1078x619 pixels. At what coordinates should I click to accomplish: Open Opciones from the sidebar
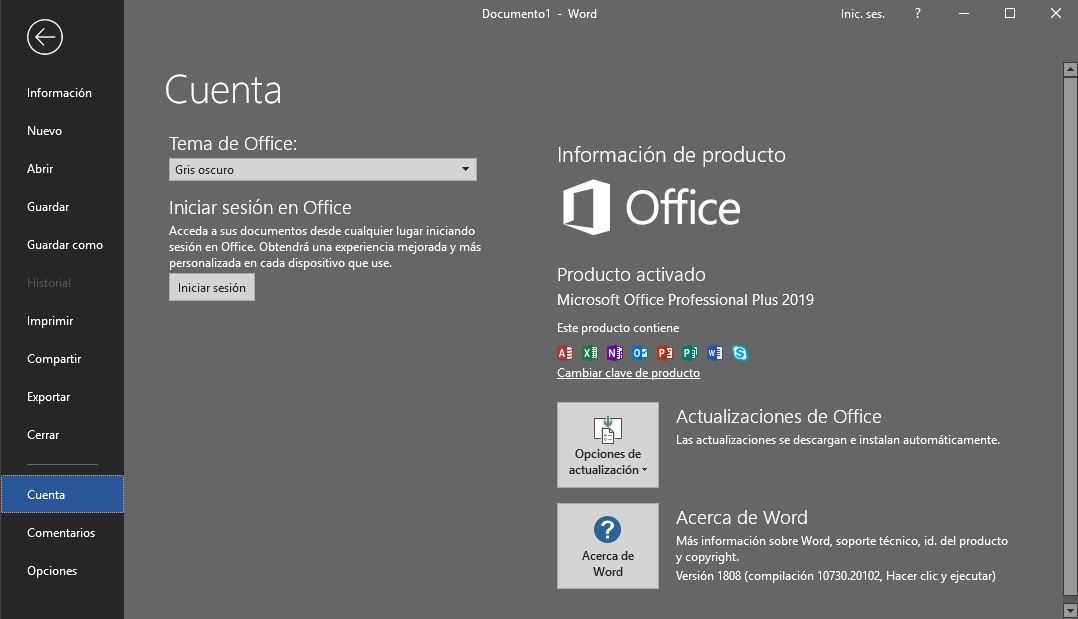tap(52, 571)
